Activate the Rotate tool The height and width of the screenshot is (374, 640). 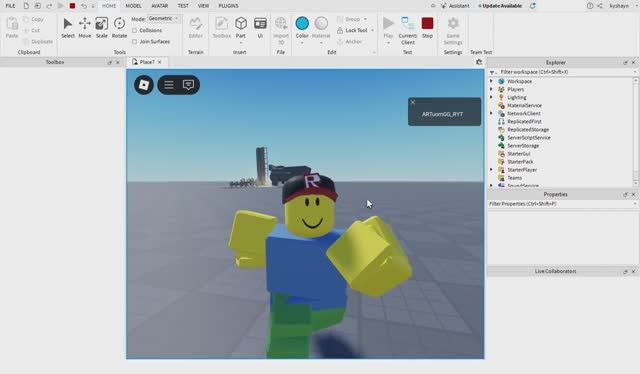(119, 27)
